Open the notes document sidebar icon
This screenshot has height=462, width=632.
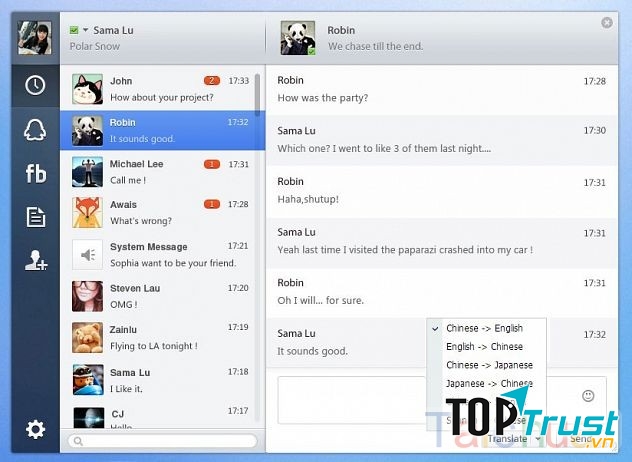pos(36,217)
